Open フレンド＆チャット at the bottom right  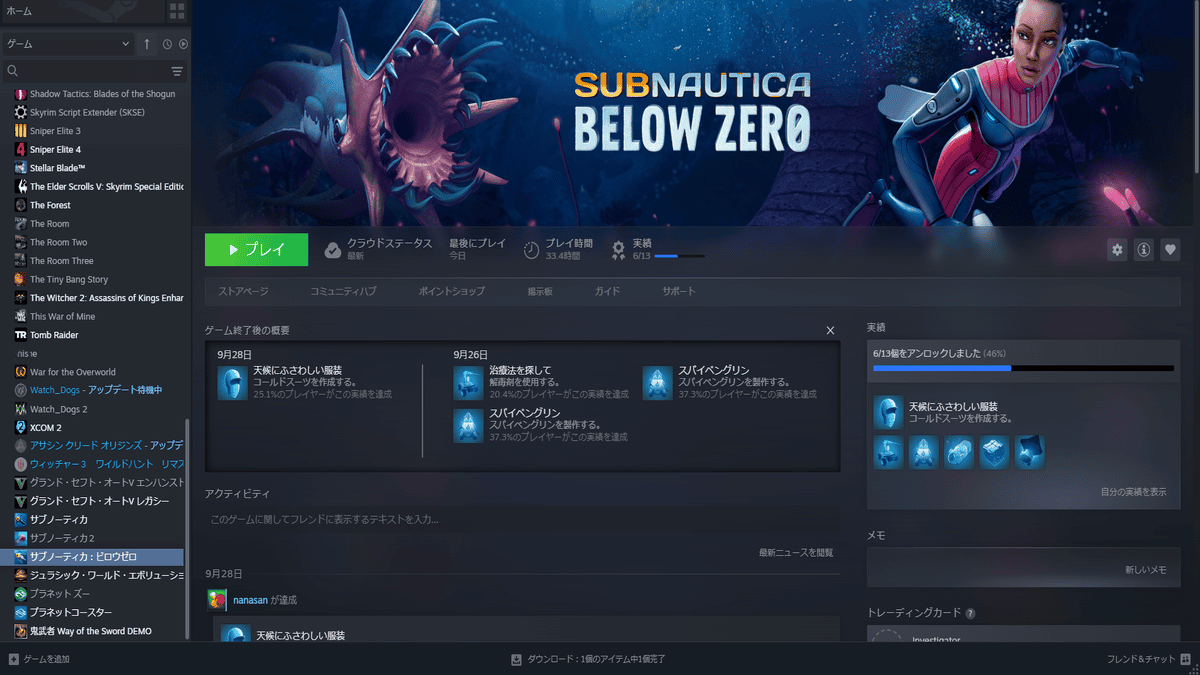(1148, 659)
